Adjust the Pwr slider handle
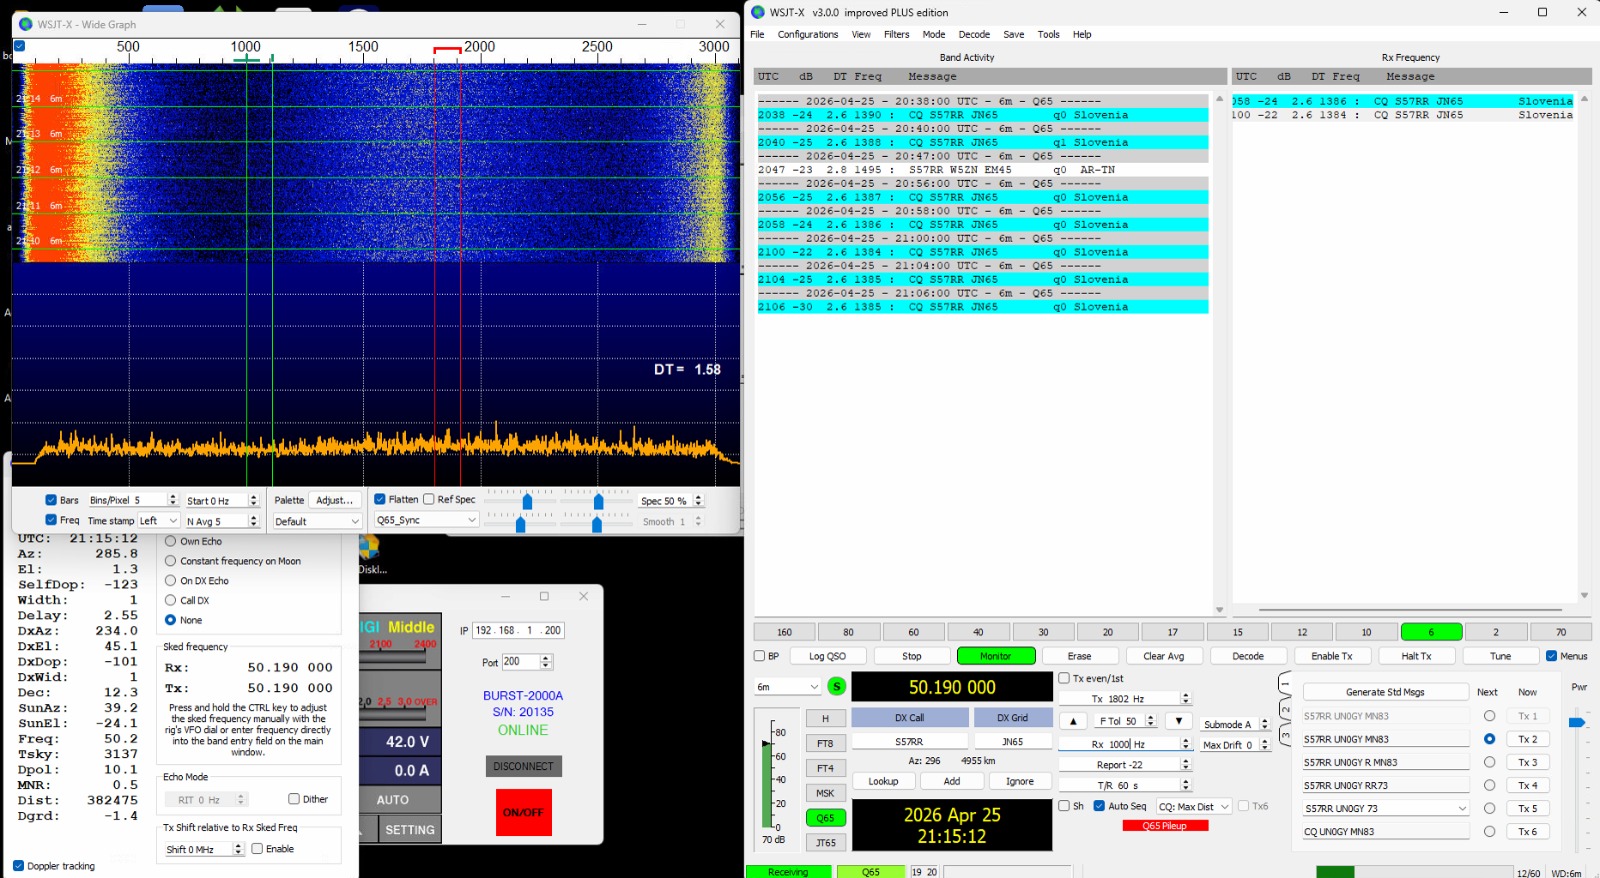 pyautogui.click(x=1577, y=722)
